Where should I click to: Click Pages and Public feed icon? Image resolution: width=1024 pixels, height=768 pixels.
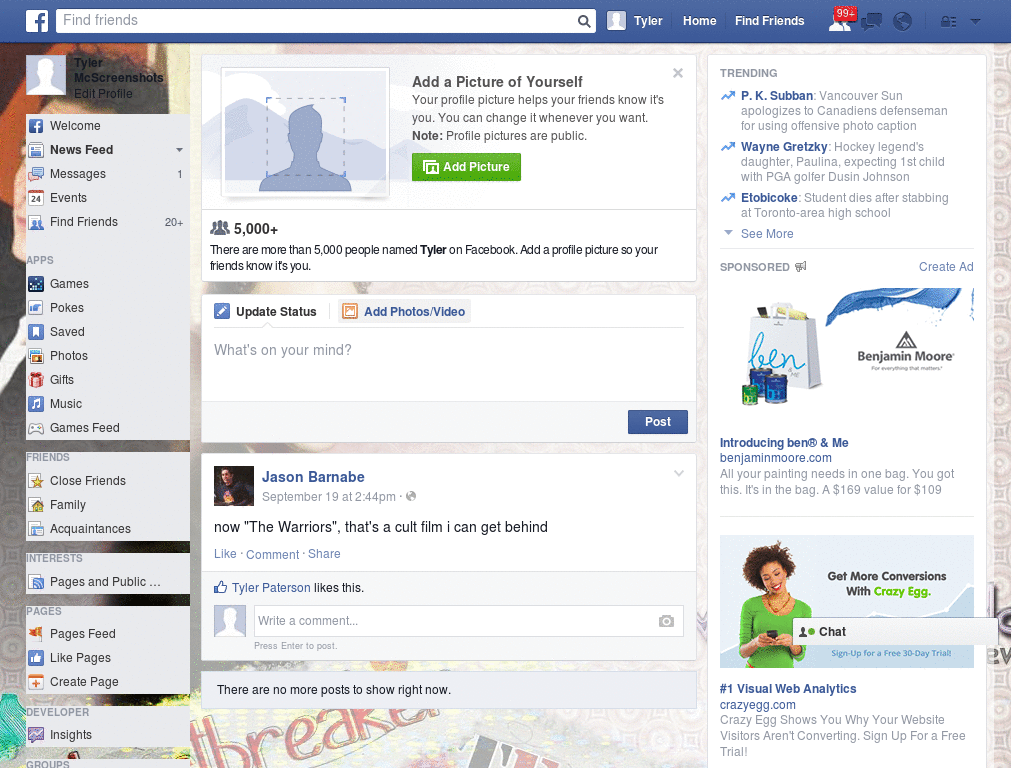tap(36, 583)
